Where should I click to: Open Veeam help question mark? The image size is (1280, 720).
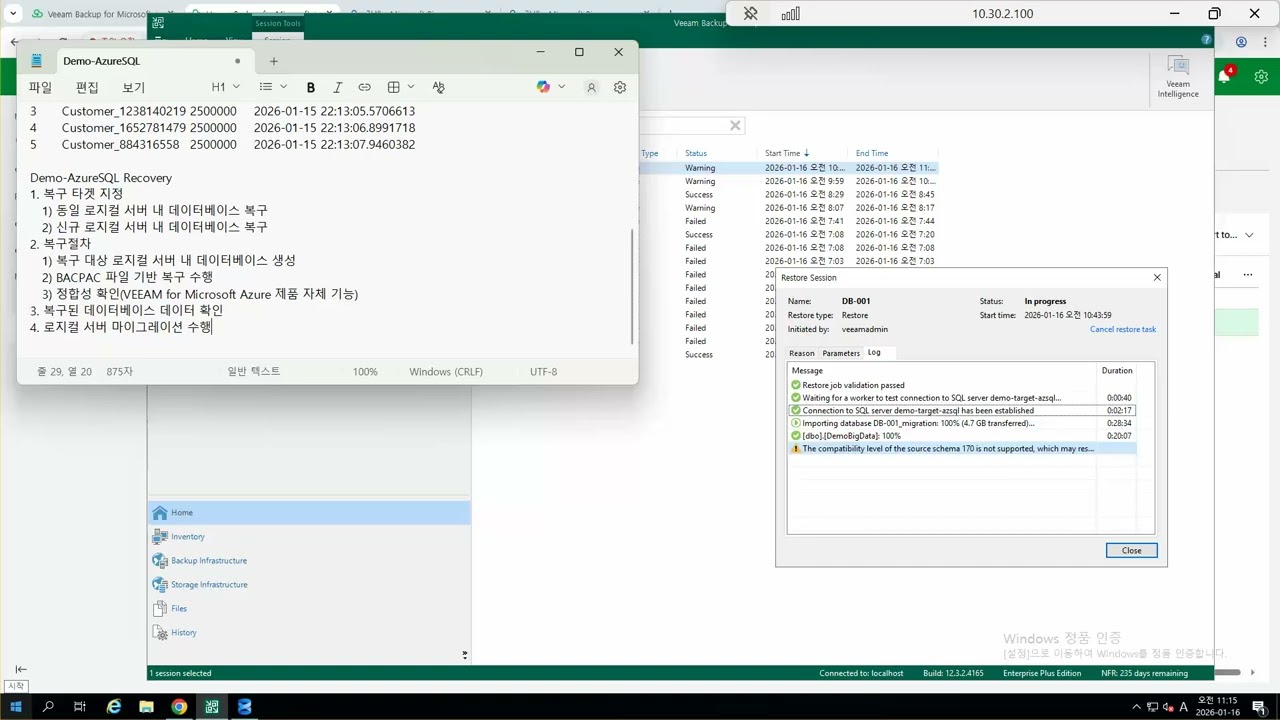1207,40
